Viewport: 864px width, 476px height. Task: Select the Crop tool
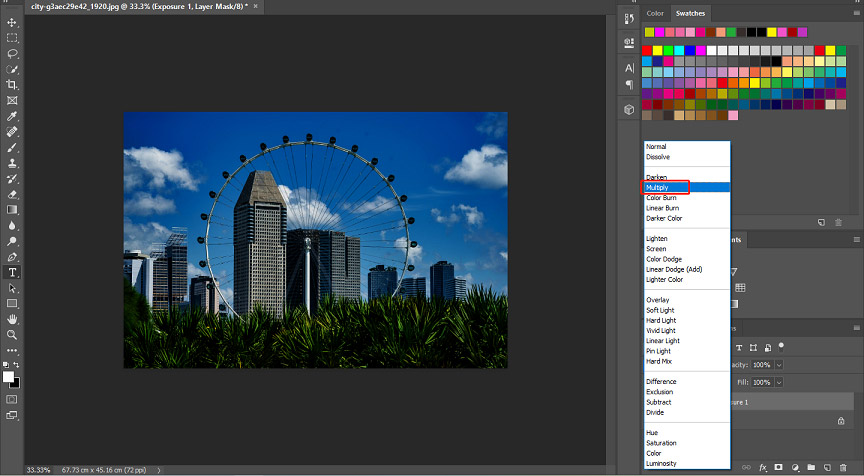[12, 85]
